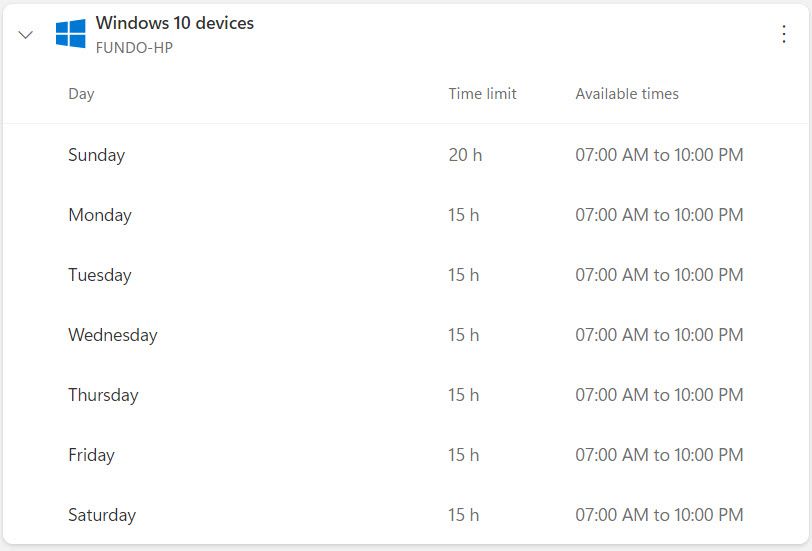Click the Saturday day row
Screen dimensions: 812x551
[102, 515]
